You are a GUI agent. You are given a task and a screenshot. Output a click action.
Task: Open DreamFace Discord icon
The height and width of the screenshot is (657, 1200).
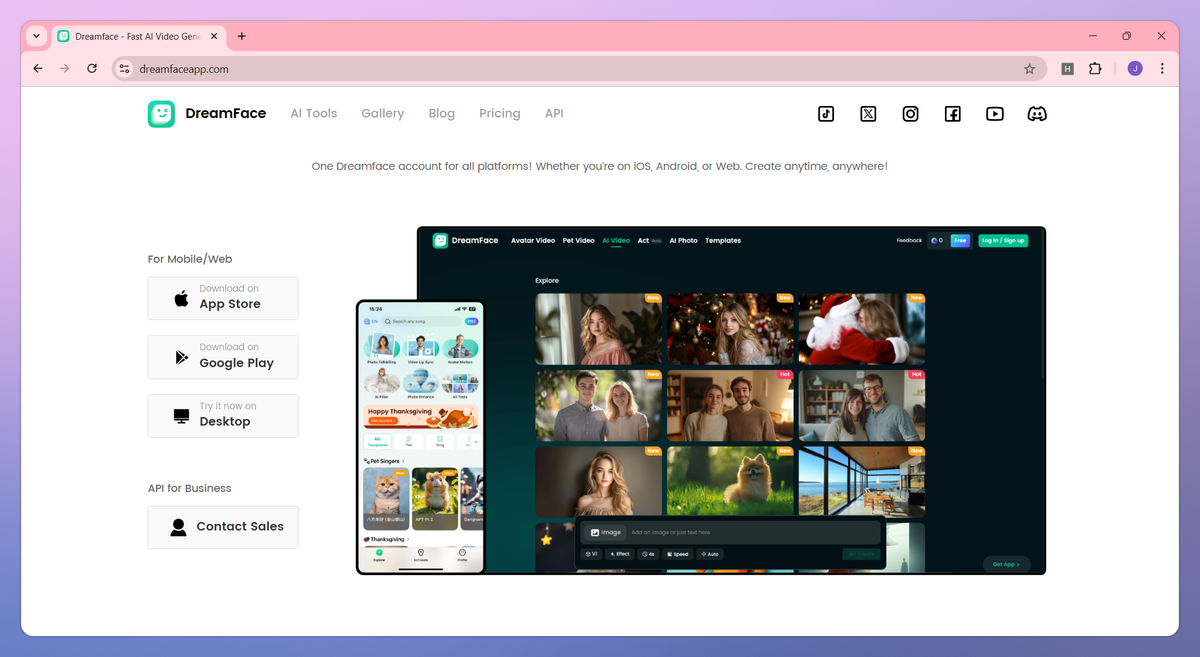pyautogui.click(x=1037, y=114)
